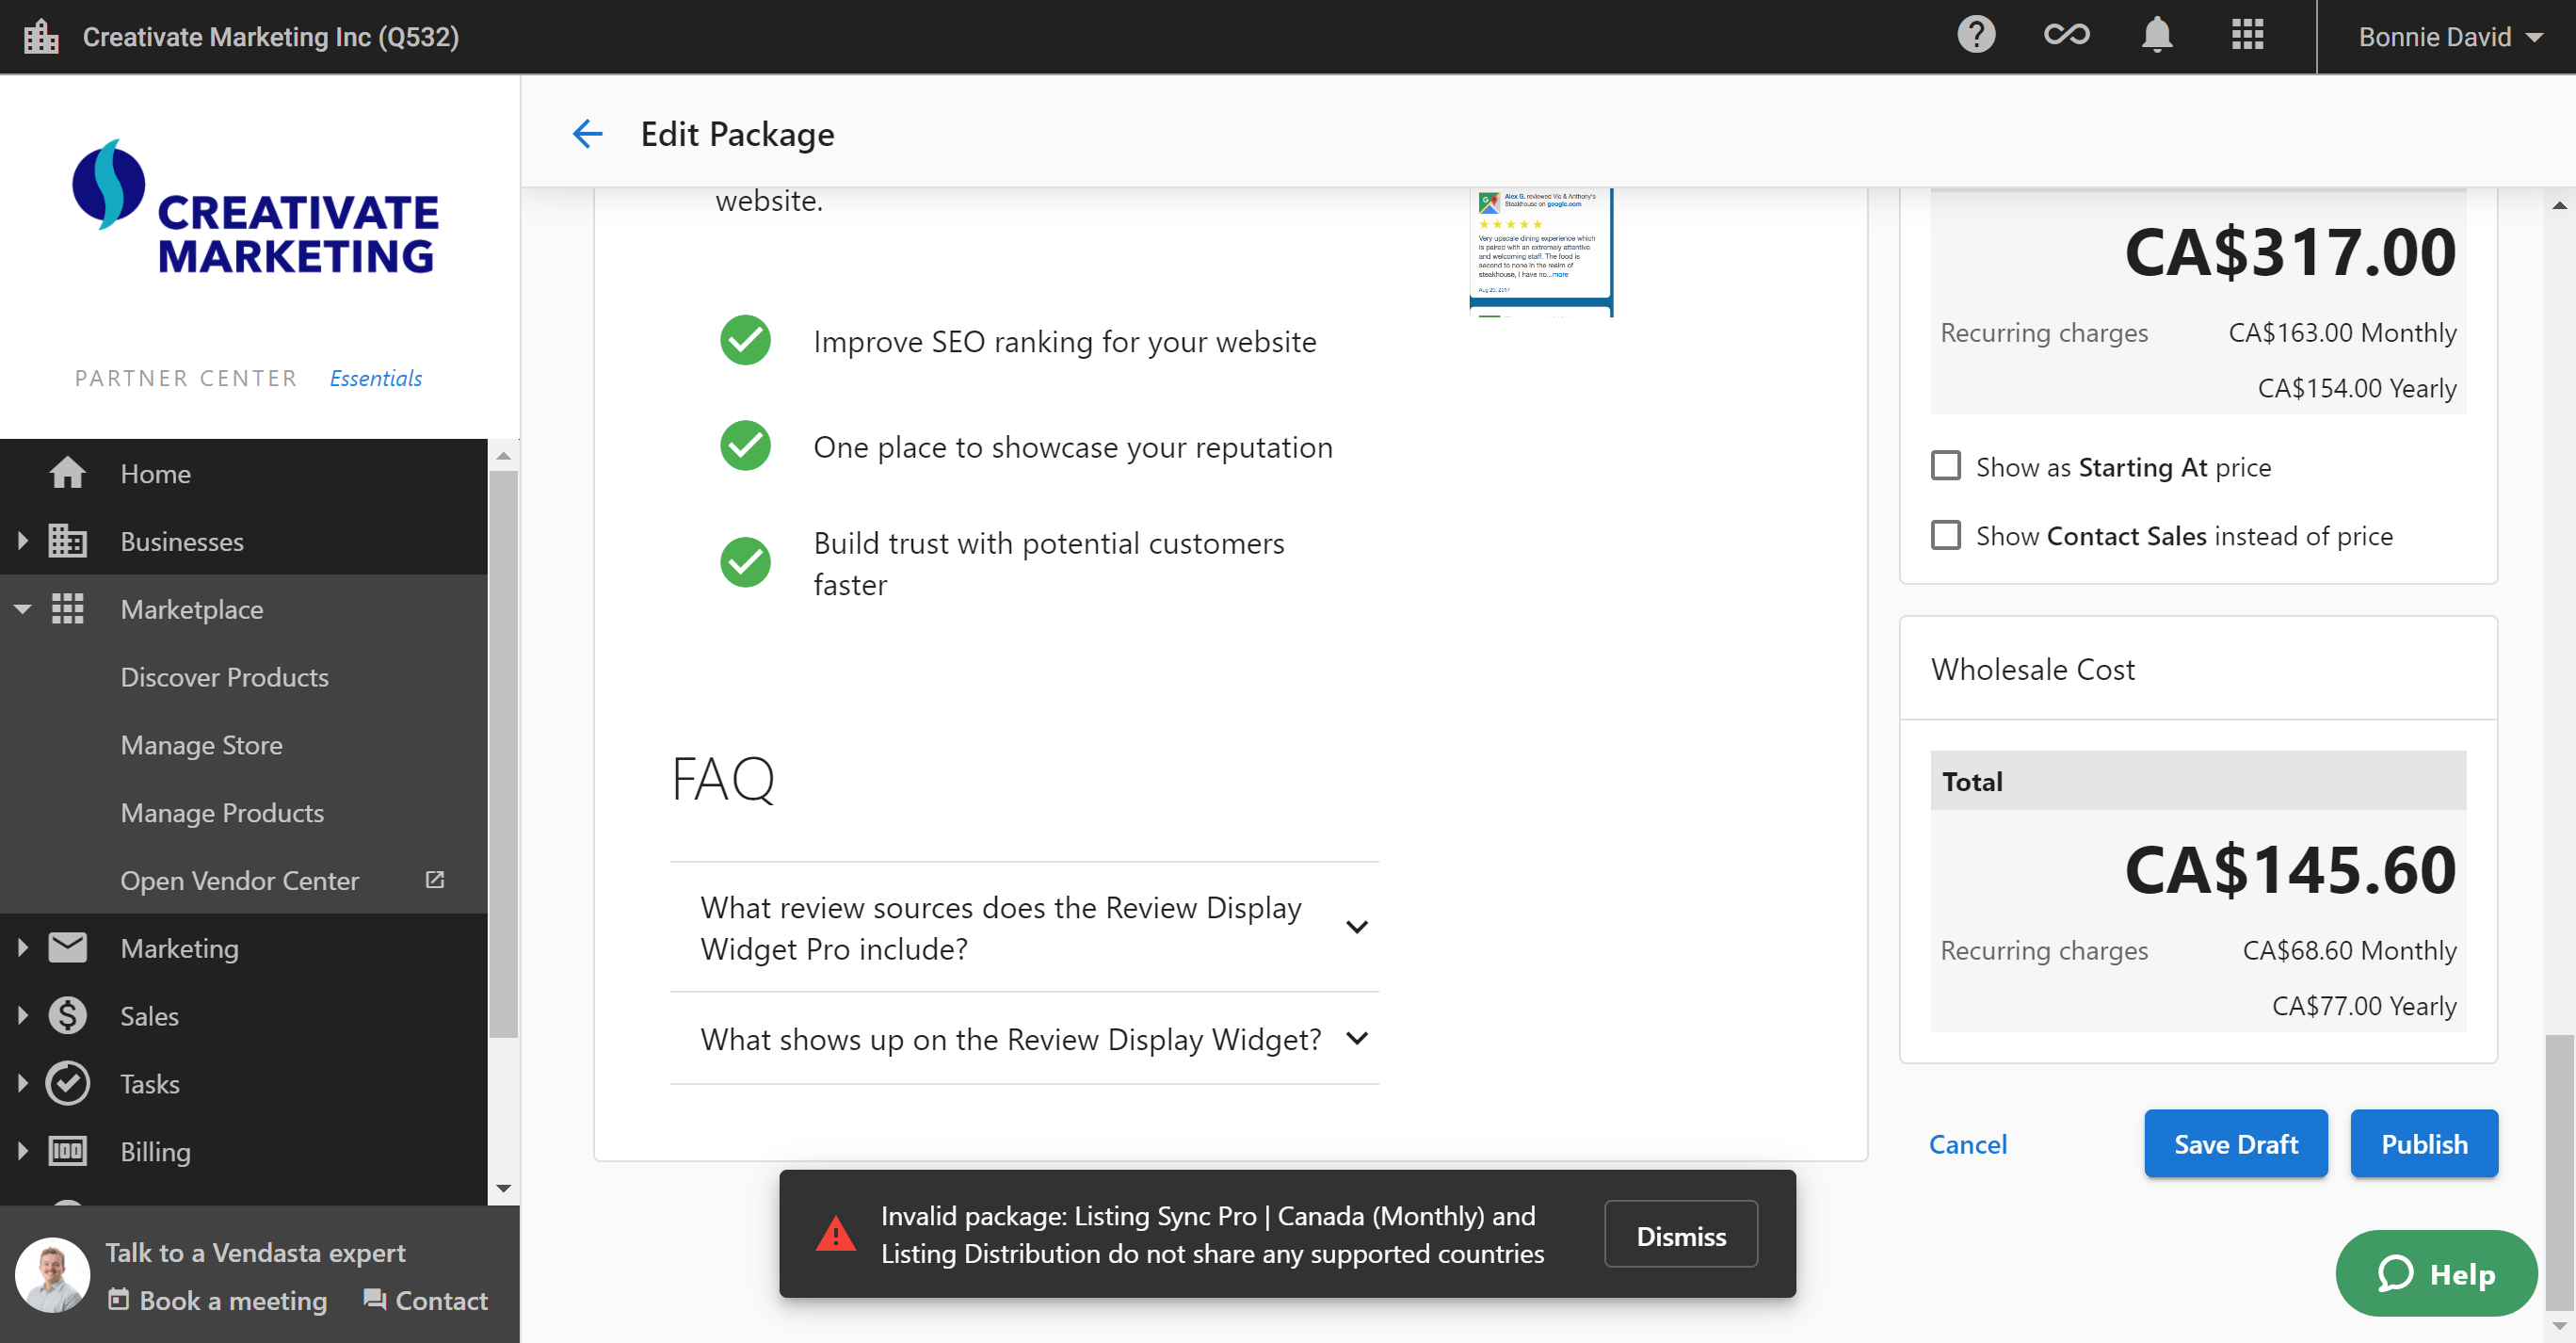
Task: Open the Bonnie David user menu
Action: click(x=2450, y=37)
